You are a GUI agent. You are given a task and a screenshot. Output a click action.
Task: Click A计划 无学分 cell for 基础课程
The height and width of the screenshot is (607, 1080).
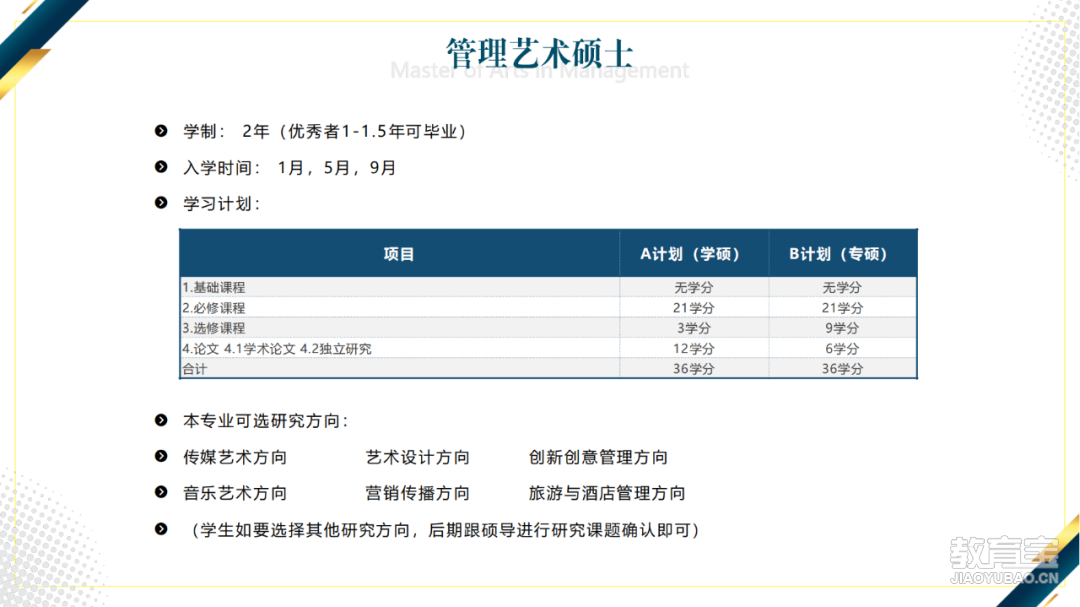click(694, 287)
